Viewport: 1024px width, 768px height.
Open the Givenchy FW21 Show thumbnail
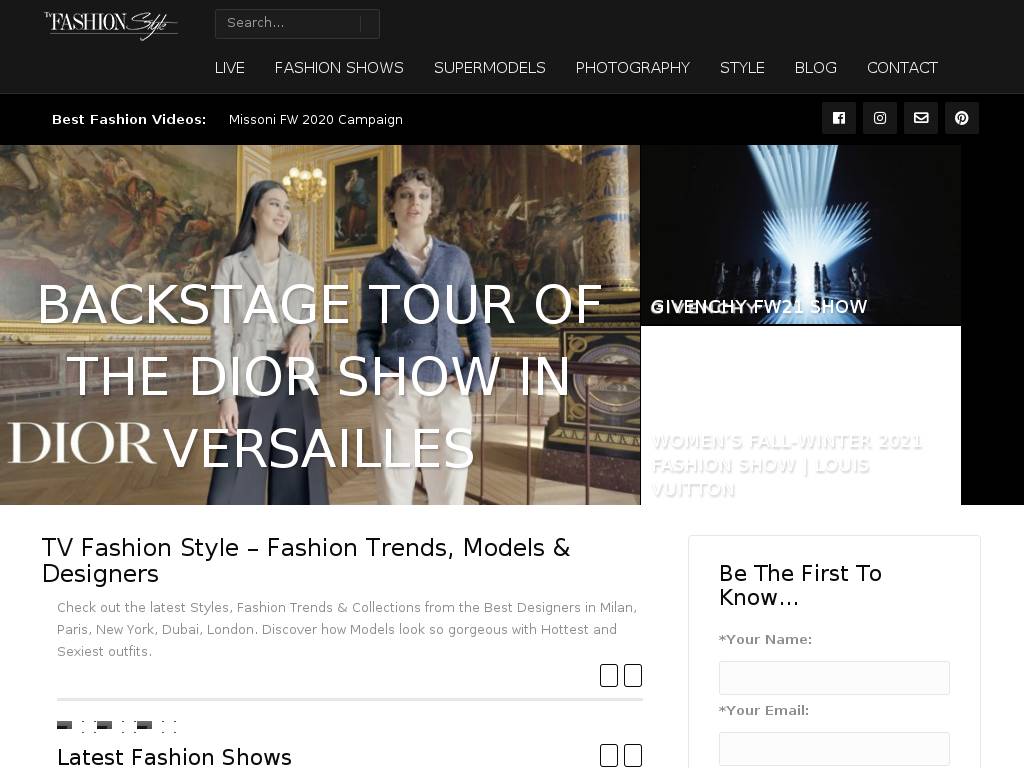pyautogui.click(x=801, y=235)
